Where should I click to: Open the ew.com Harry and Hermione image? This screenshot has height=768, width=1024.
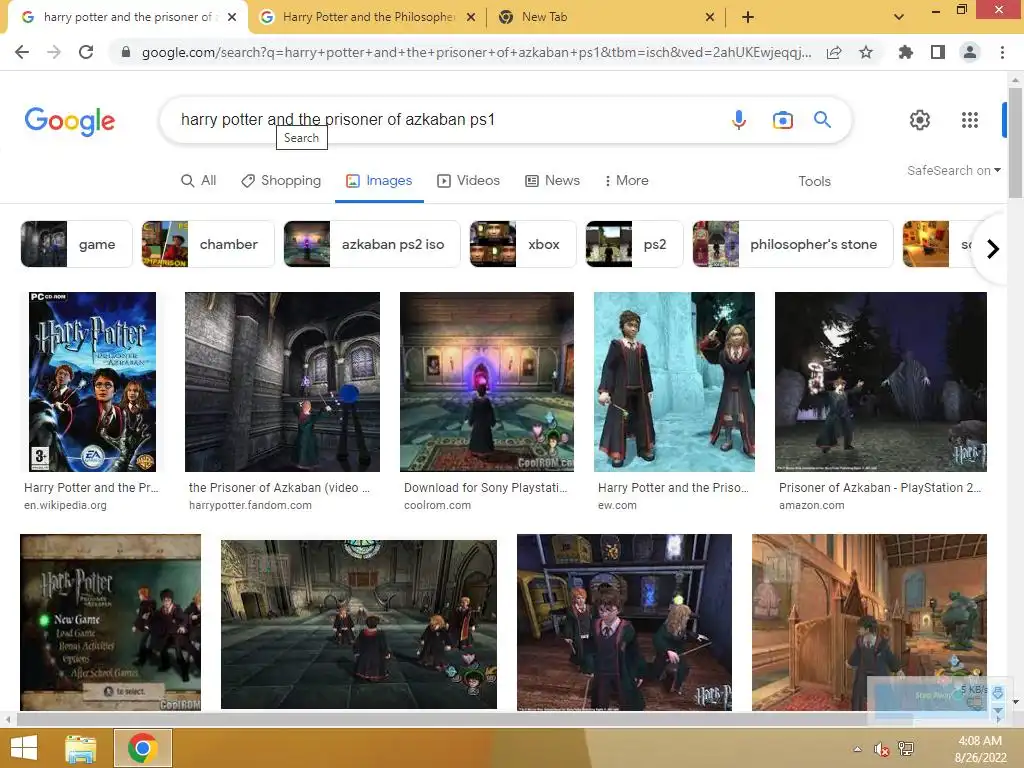point(674,381)
